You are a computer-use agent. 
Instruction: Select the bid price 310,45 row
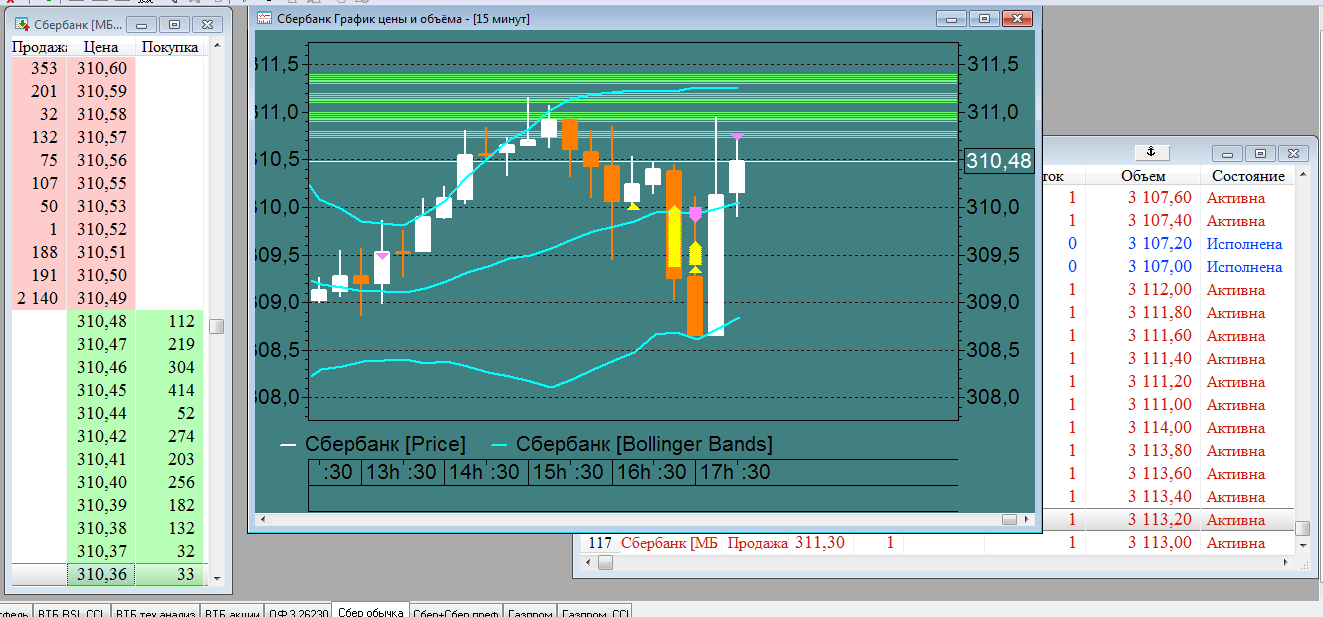click(x=107, y=390)
